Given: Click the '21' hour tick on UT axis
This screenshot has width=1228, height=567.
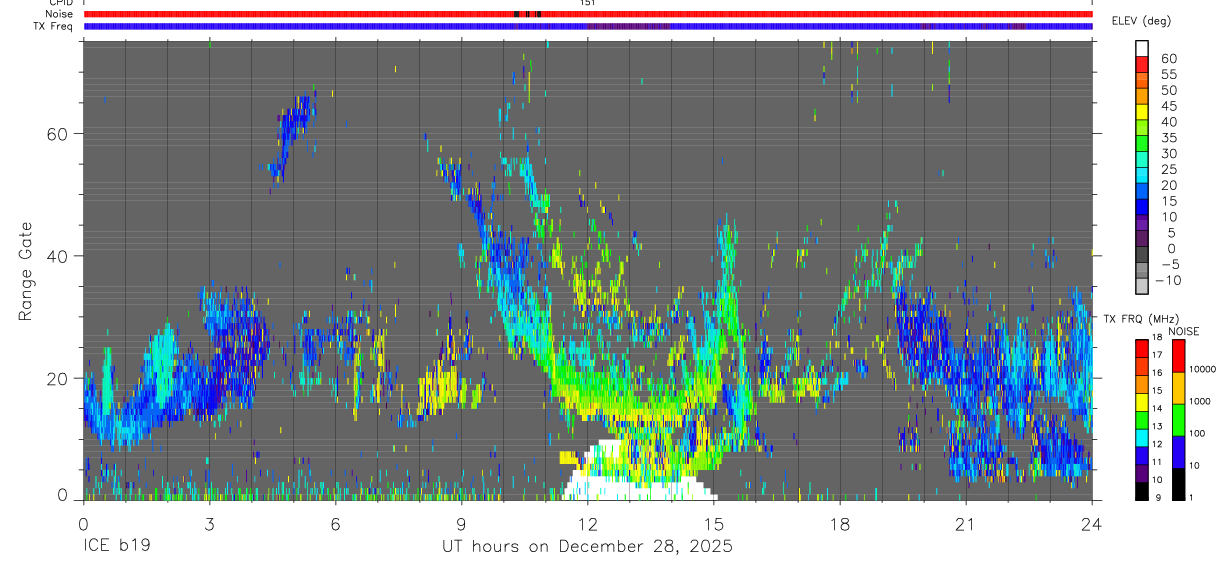Looking at the screenshot, I should click(965, 523).
